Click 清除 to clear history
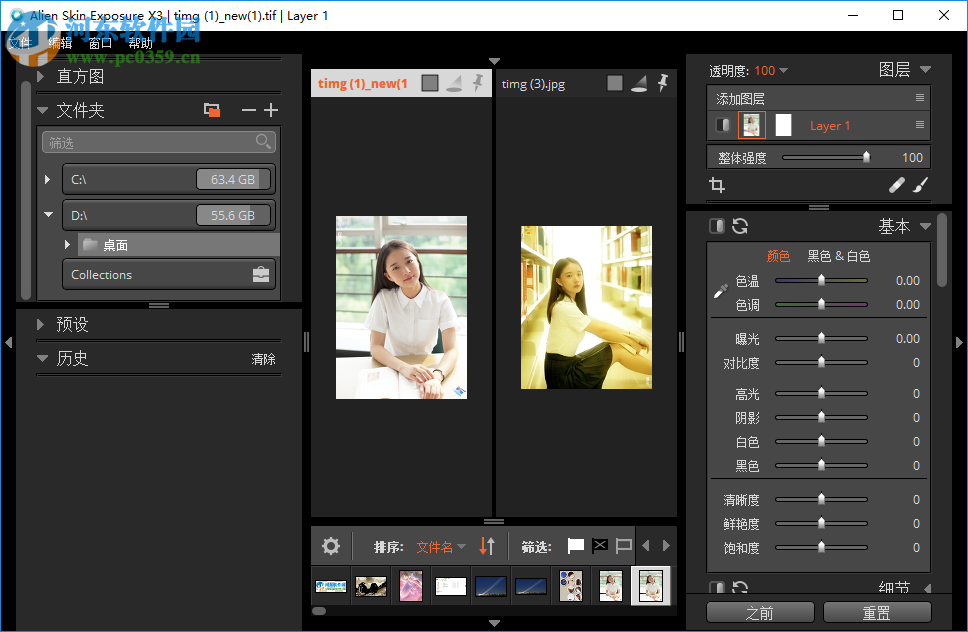 point(263,359)
